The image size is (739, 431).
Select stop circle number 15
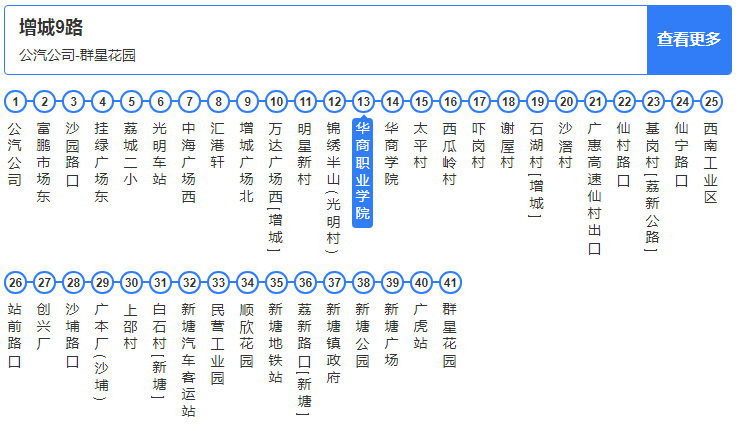421,101
